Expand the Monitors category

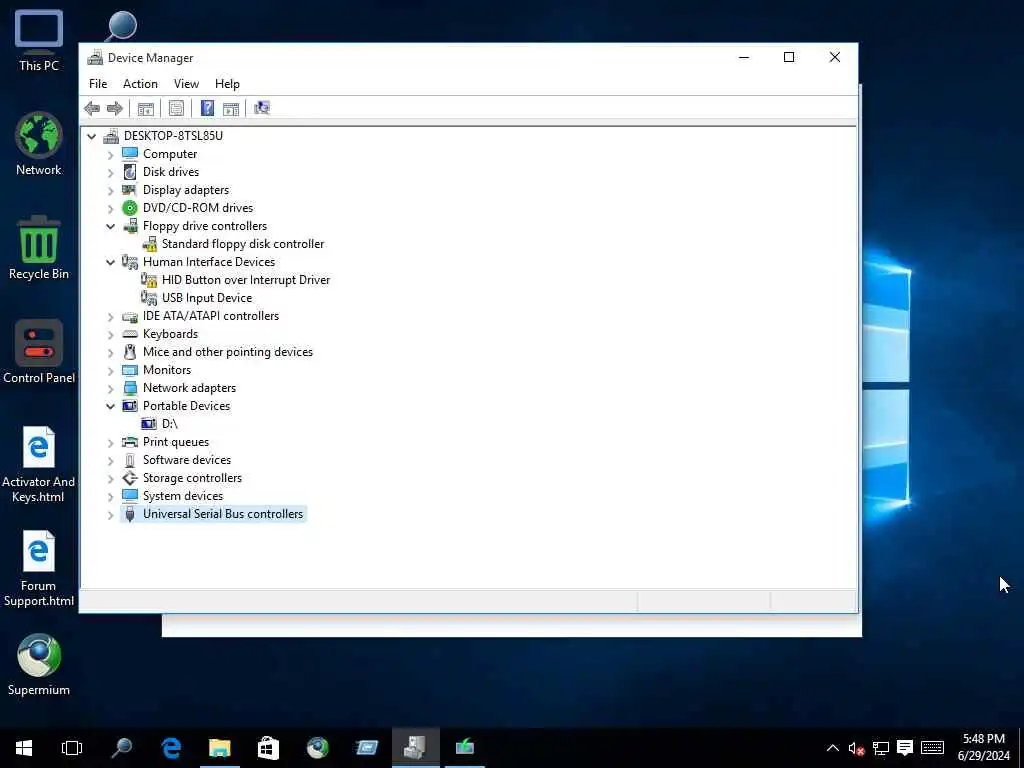coord(110,370)
